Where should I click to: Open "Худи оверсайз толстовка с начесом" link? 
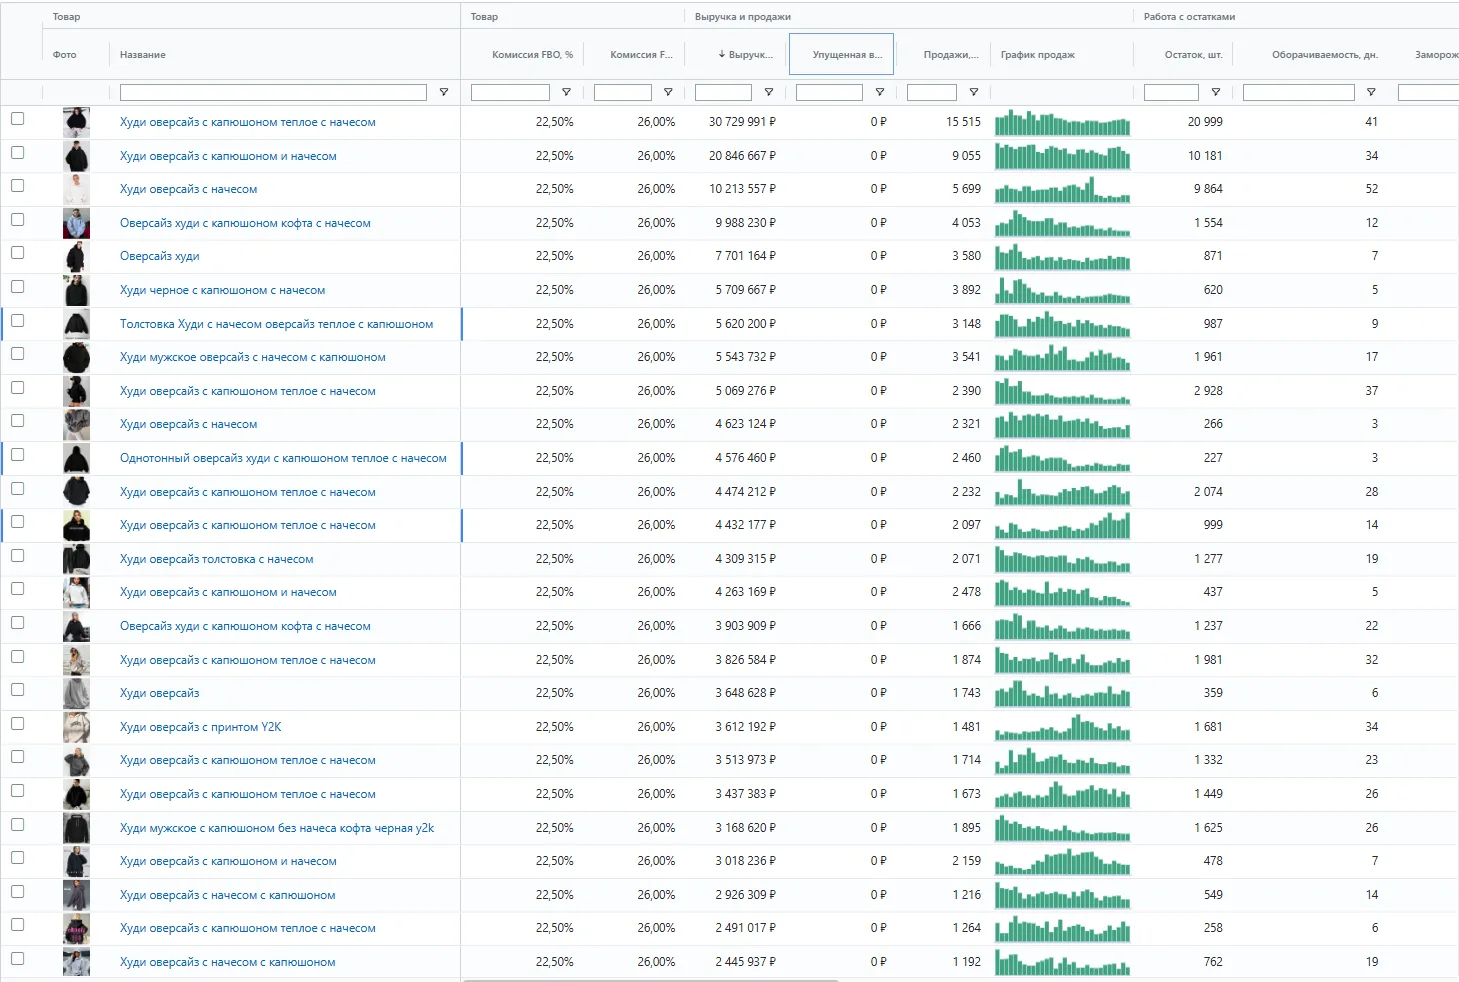(x=216, y=559)
